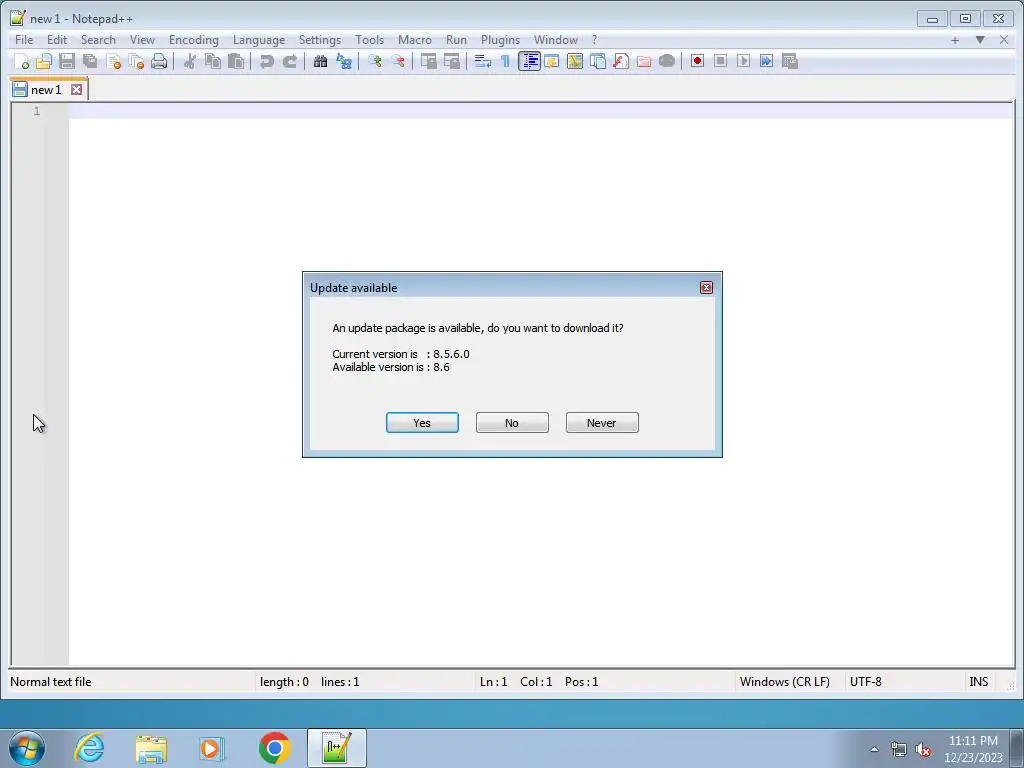The image size is (1024, 768).
Task: Click the Save All toolbar icon
Action: tap(90, 61)
